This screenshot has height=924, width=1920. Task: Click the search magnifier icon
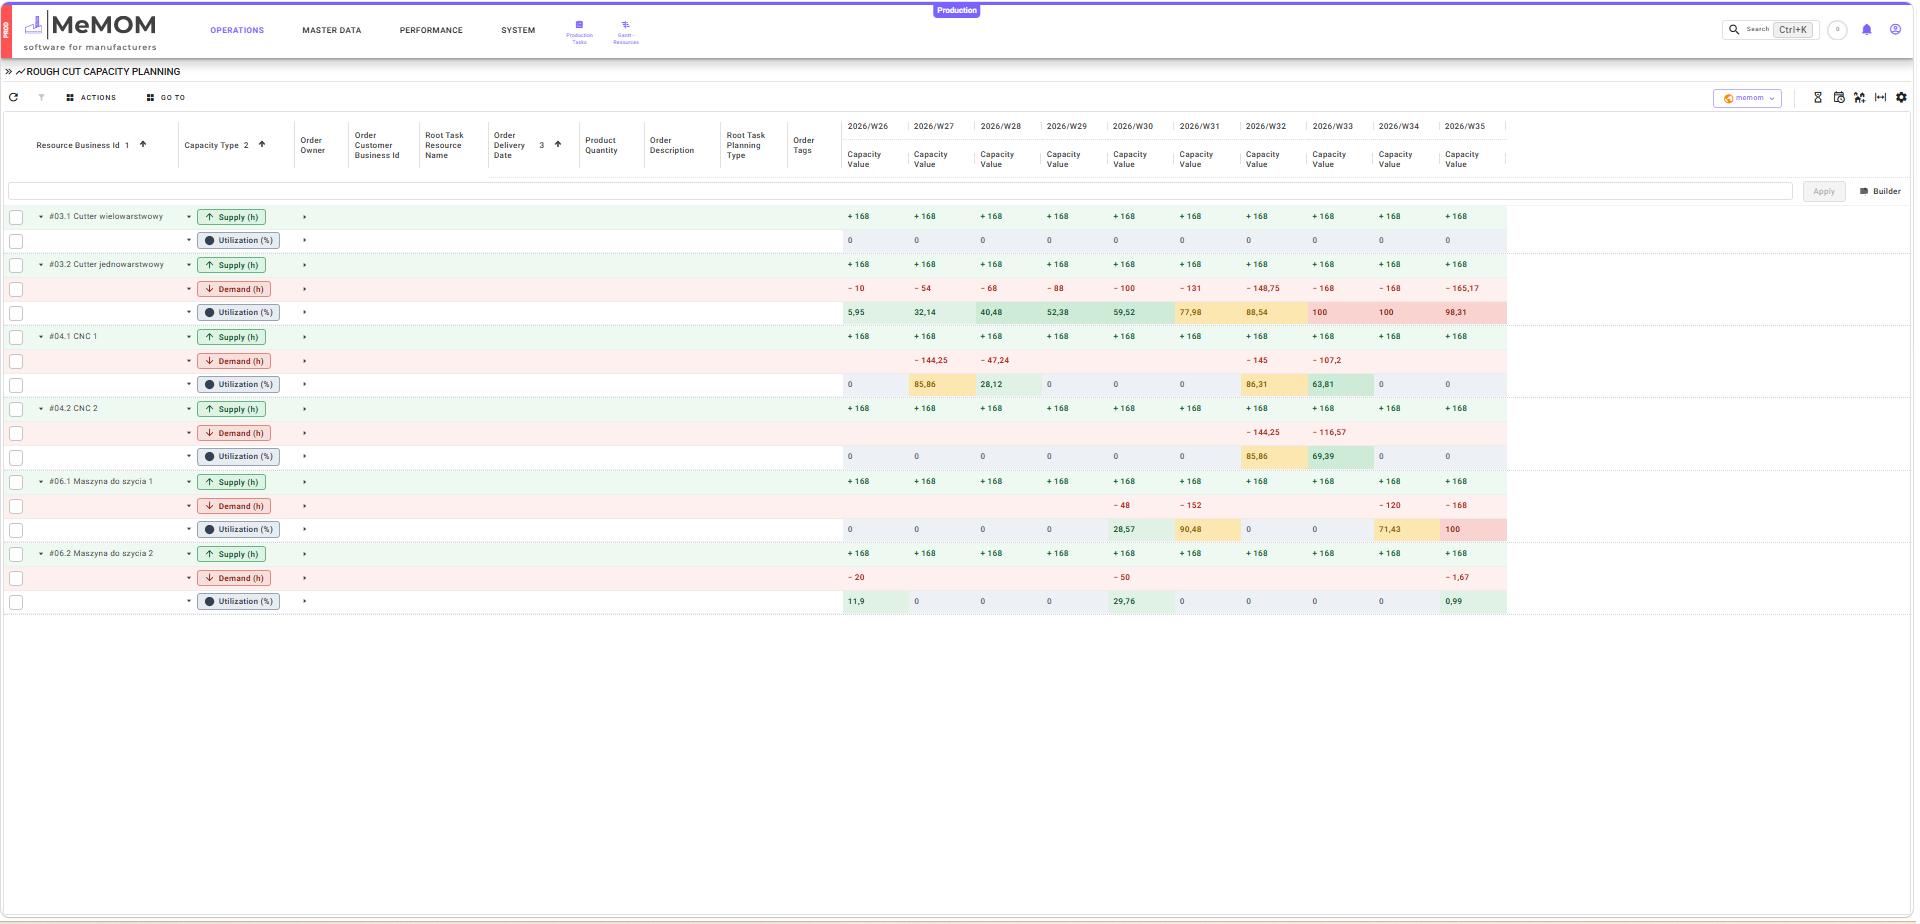pos(1734,30)
